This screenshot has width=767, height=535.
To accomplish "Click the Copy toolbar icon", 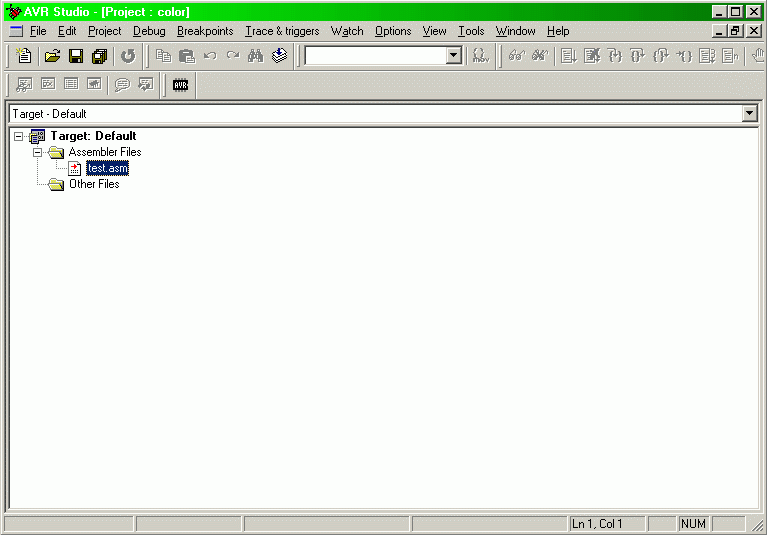I will 163,56.
